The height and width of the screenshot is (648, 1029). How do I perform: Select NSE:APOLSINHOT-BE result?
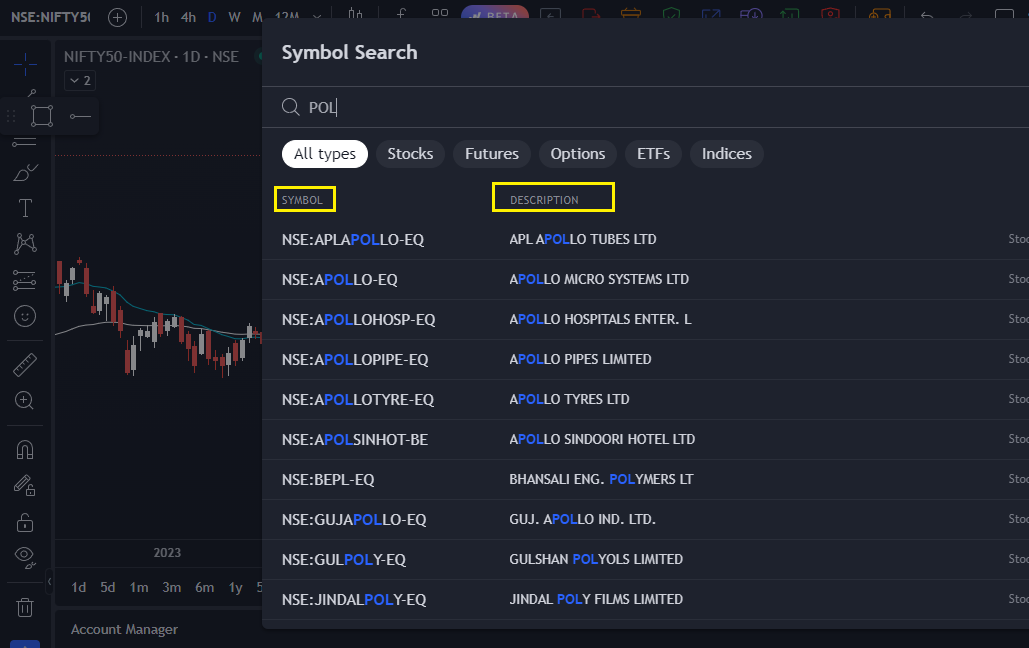click(645, 440)
